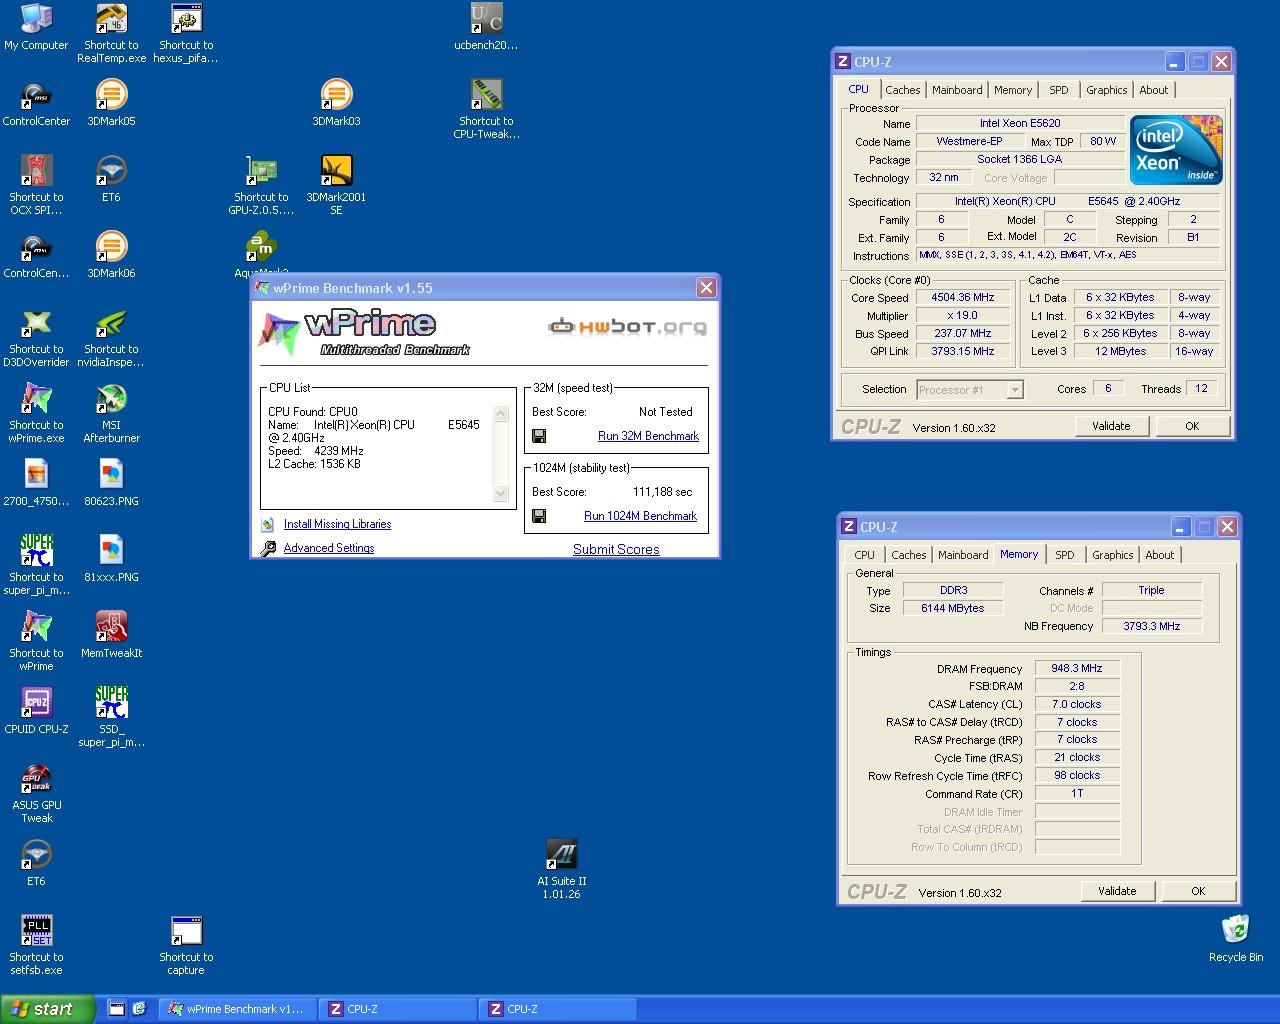Open SPD tab in lower CPU-Z window
Screen dimensions: 1280x1024
click(1065, 555)
